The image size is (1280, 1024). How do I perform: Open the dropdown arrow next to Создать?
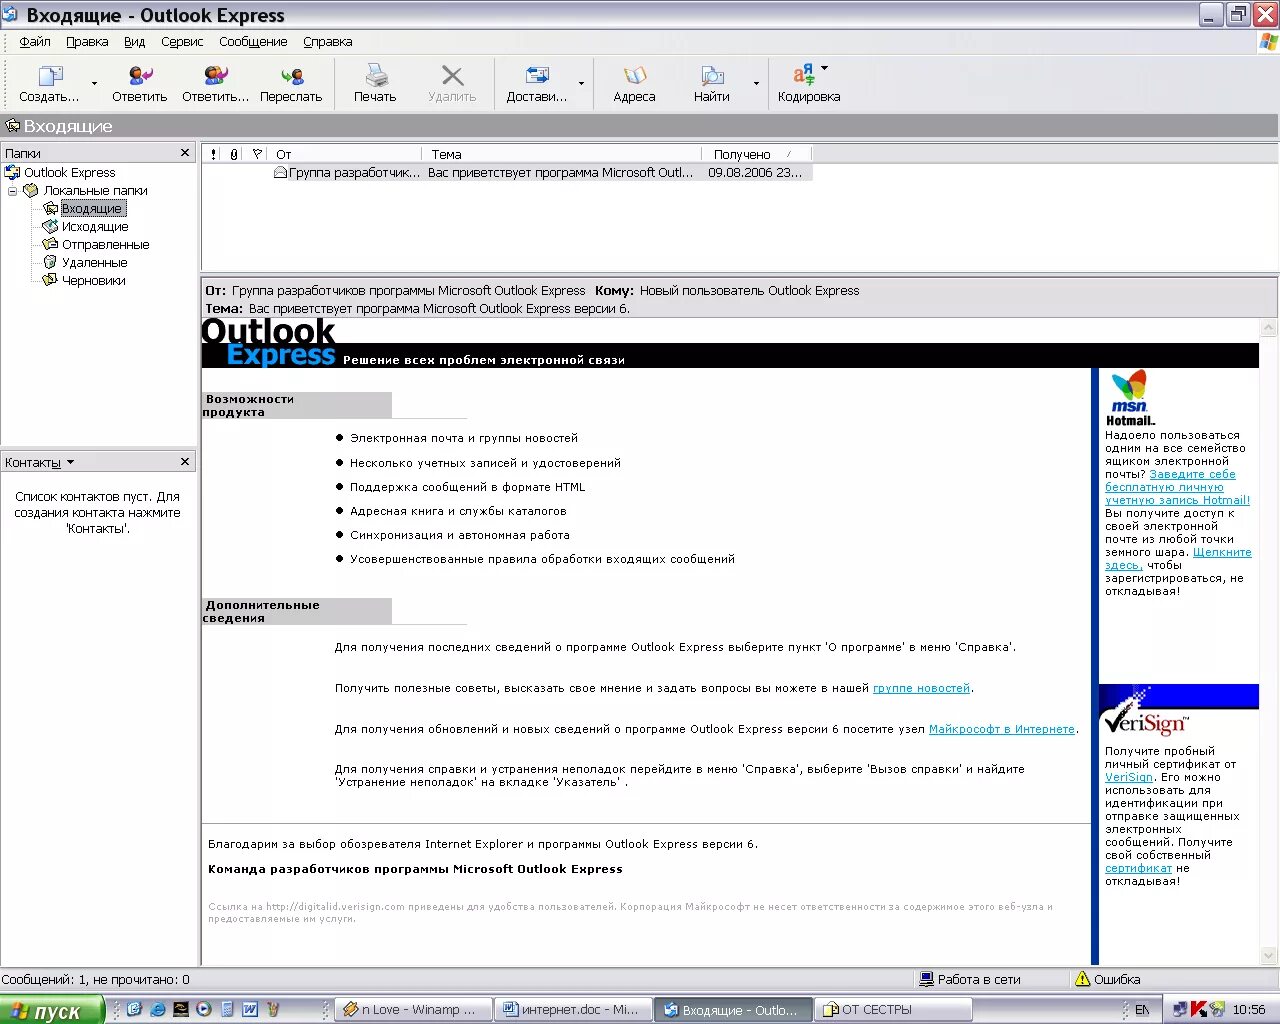(x=95, y=84)
